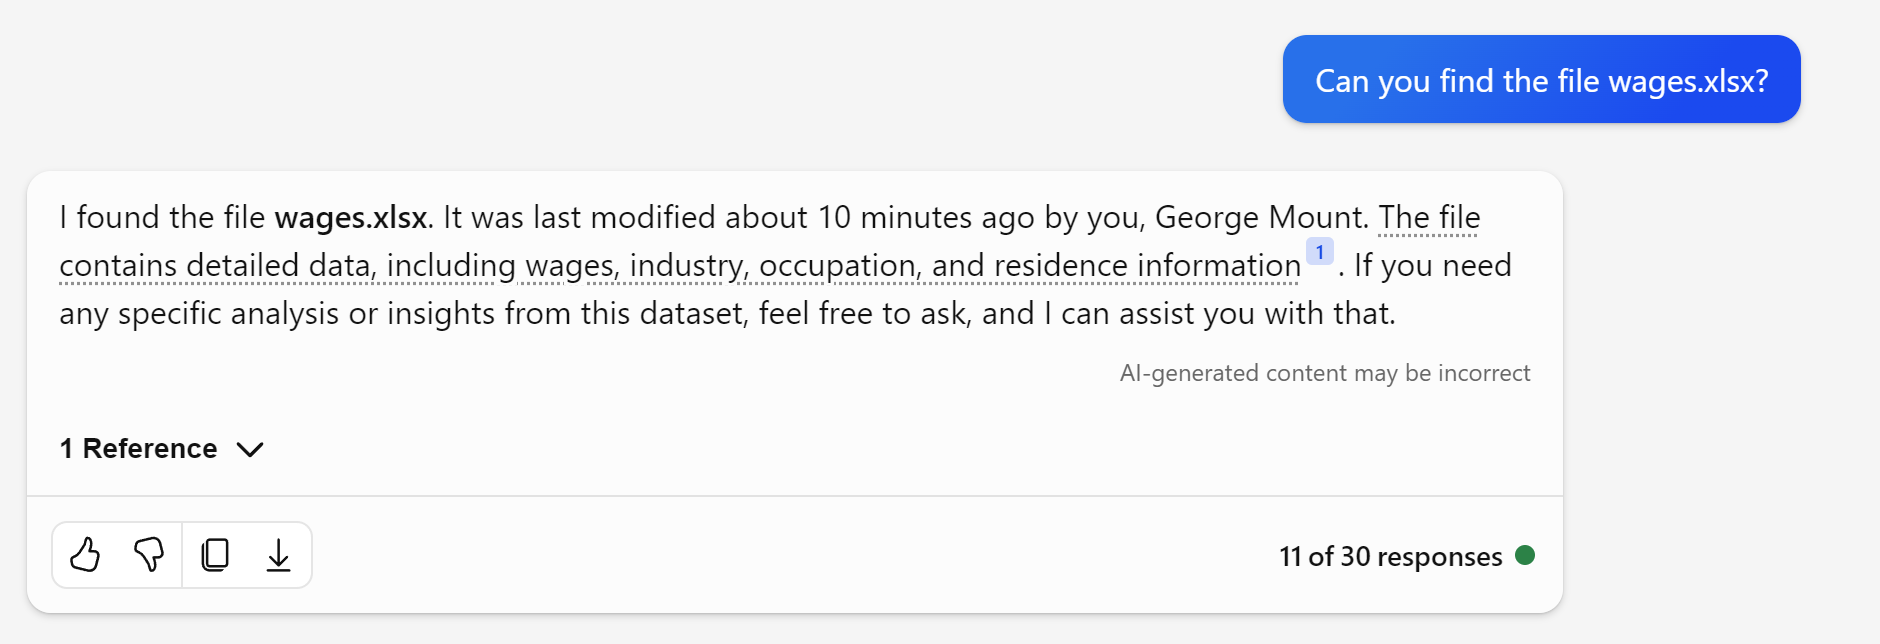Image resolution: width=1880 pixels, height=644 pixels.
Task: Click the user's 'Can you find the file wages.xlsx?' bubble
Action: pyautogui.click(x=1541, y=80)
